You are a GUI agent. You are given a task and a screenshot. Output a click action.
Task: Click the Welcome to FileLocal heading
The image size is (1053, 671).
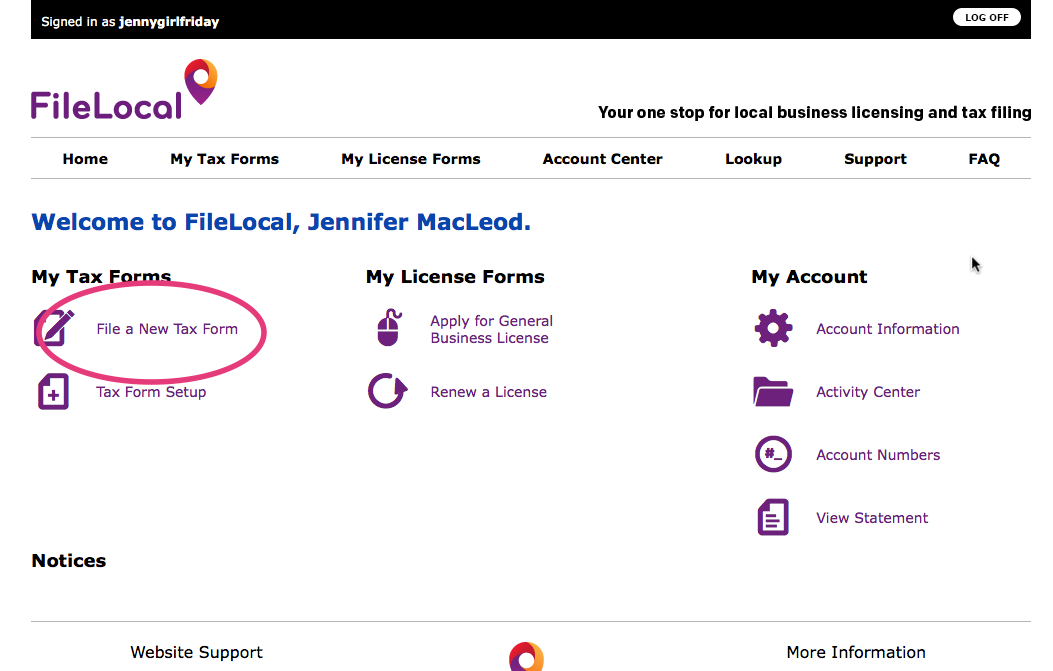click(x=281, y=222)
